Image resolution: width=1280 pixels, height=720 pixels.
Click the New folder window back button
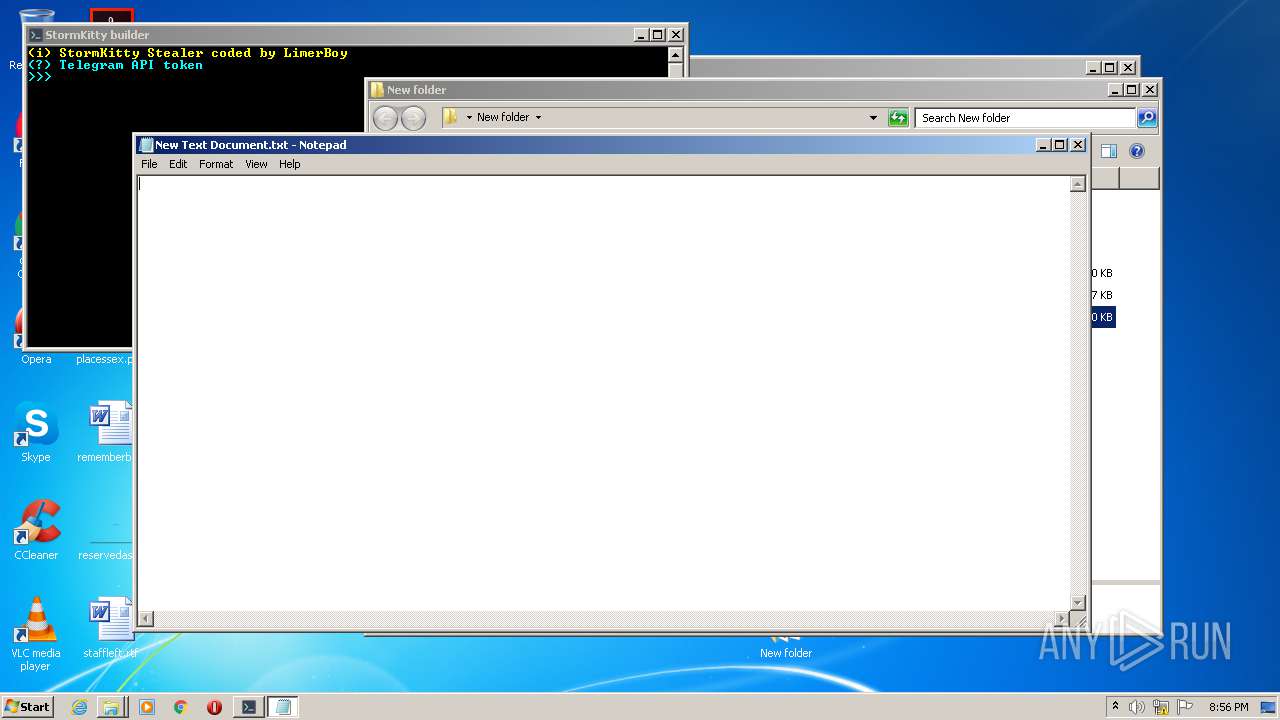385,118
